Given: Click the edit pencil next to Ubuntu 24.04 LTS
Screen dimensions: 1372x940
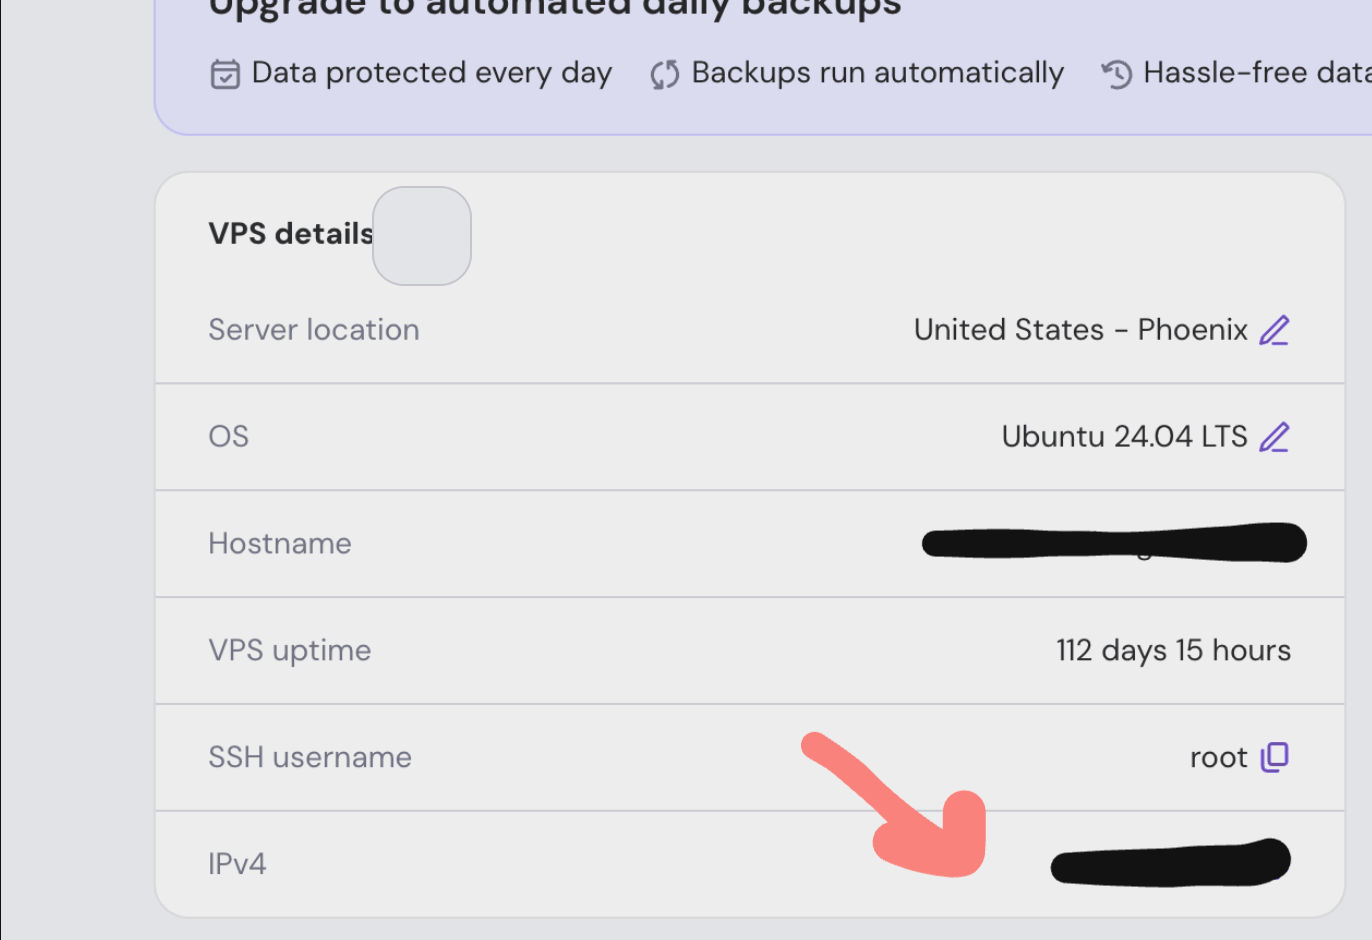Looking at the screenshot, I should click(1274, 437).
